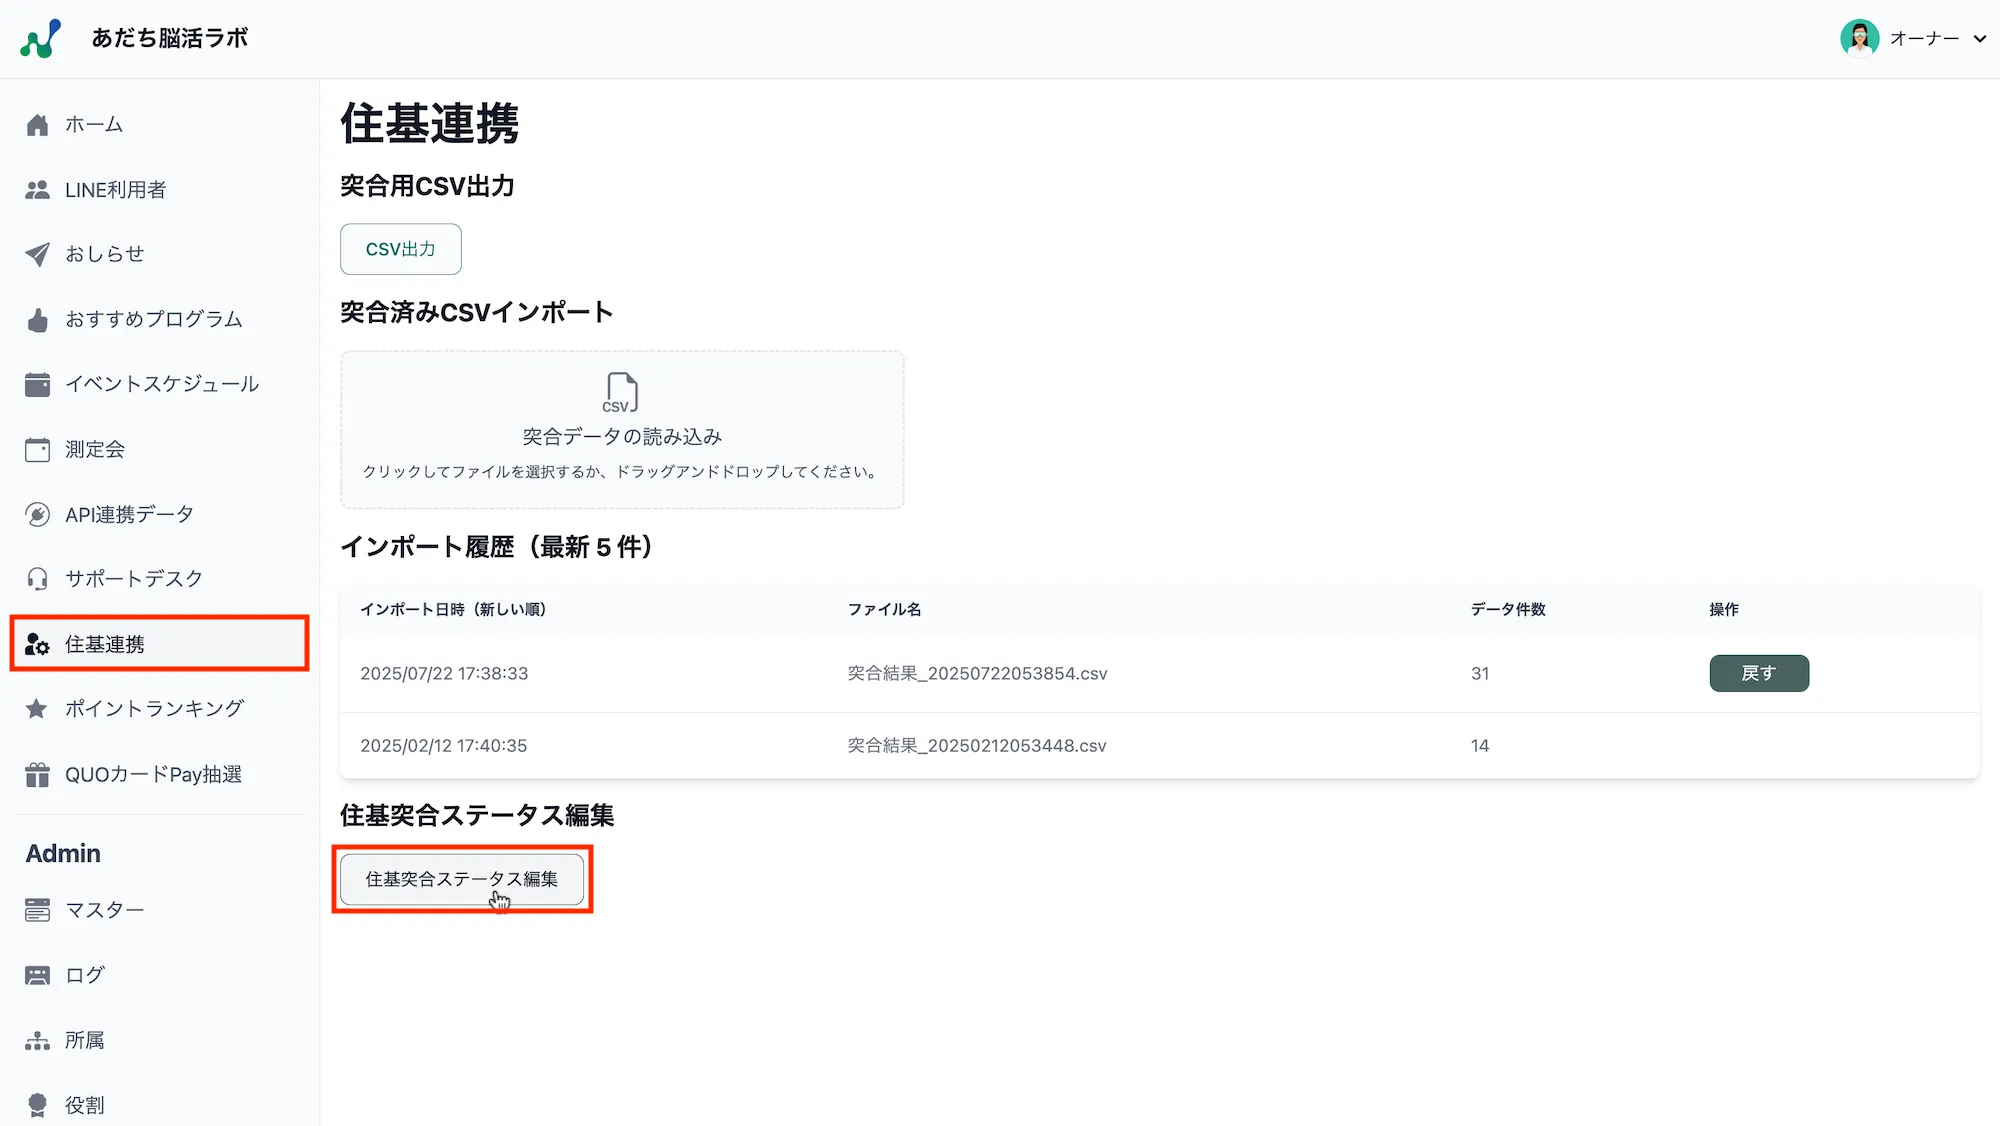Select the 所属 menu item
This screenshot has height=1126, width=2000.
(x=84, y=1040)
